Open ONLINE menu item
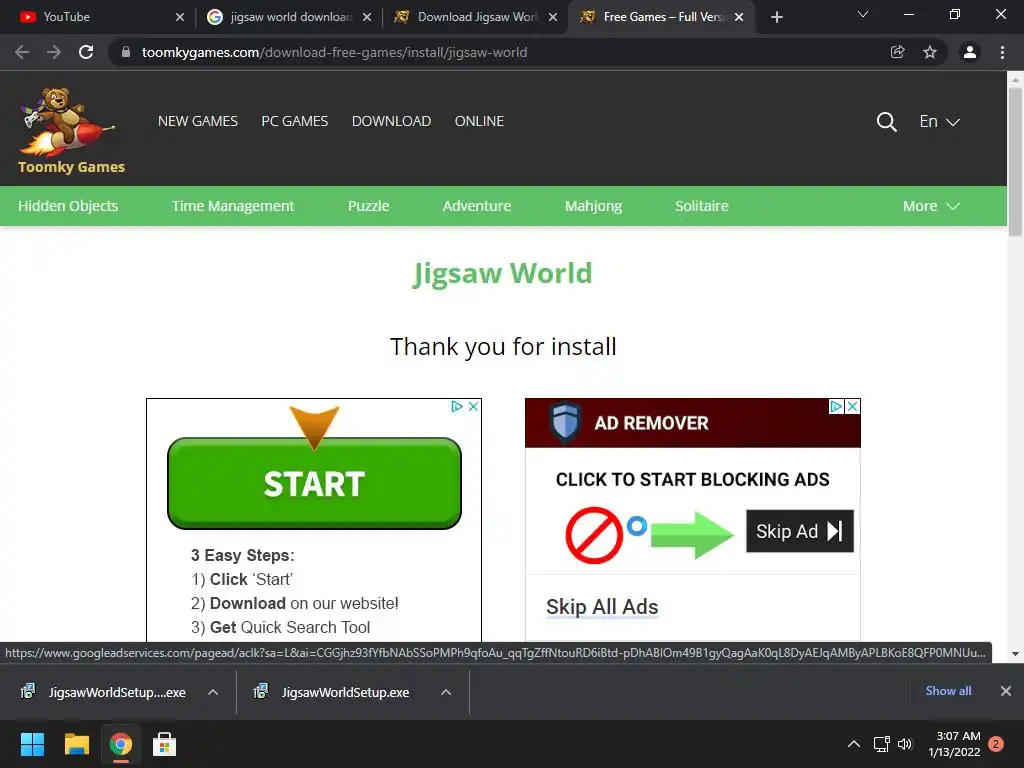The image size is (1024, 768). [x=479, y=121]
